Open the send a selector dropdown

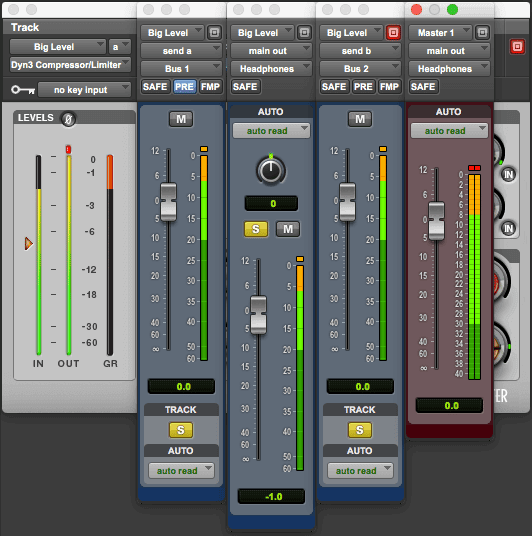181,51
